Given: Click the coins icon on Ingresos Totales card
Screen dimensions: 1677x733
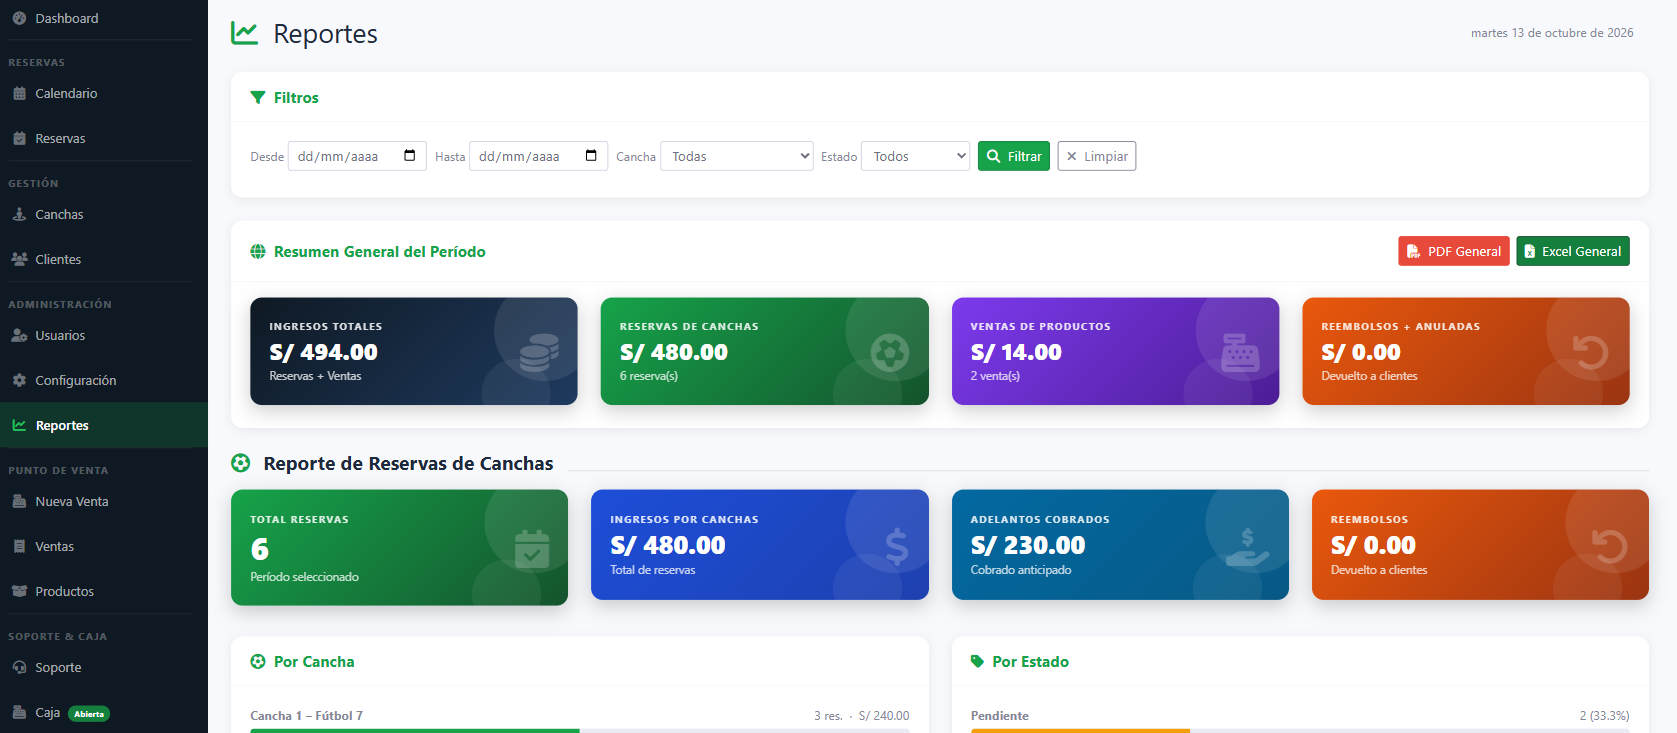Looking at the screenshot, I should click(539, 352).
